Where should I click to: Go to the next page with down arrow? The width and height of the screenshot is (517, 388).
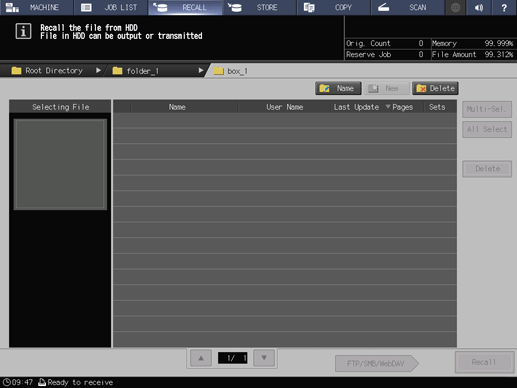click(x=264, y=358)
